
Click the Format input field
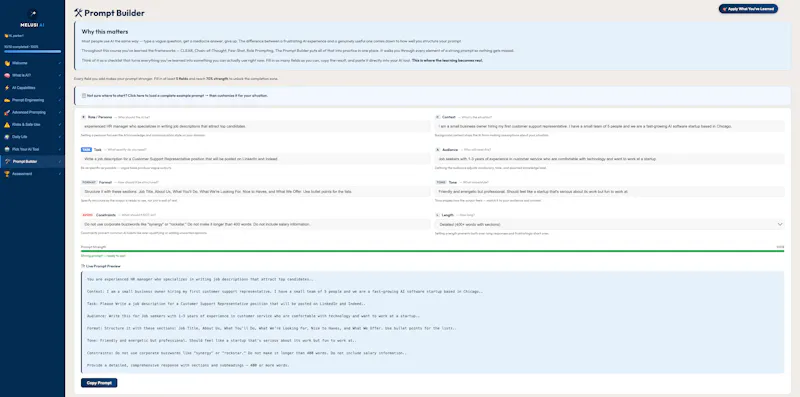pyautogui.click(x=255, y=191)
